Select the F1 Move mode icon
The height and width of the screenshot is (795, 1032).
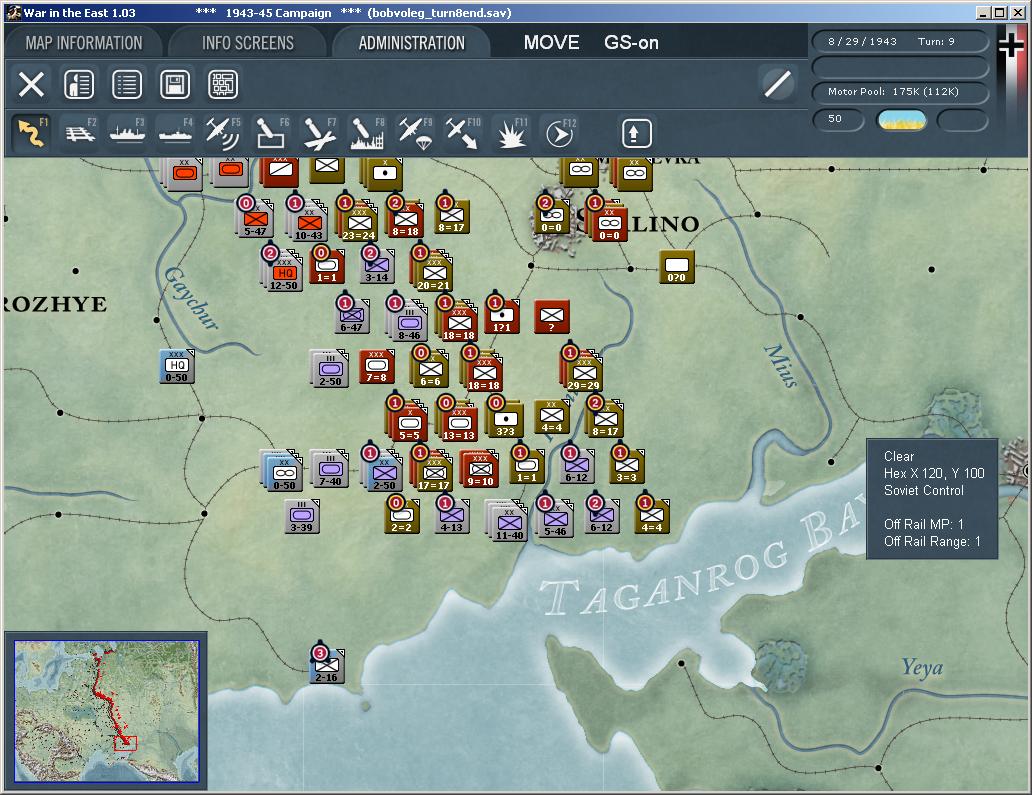tap(31, 132)
